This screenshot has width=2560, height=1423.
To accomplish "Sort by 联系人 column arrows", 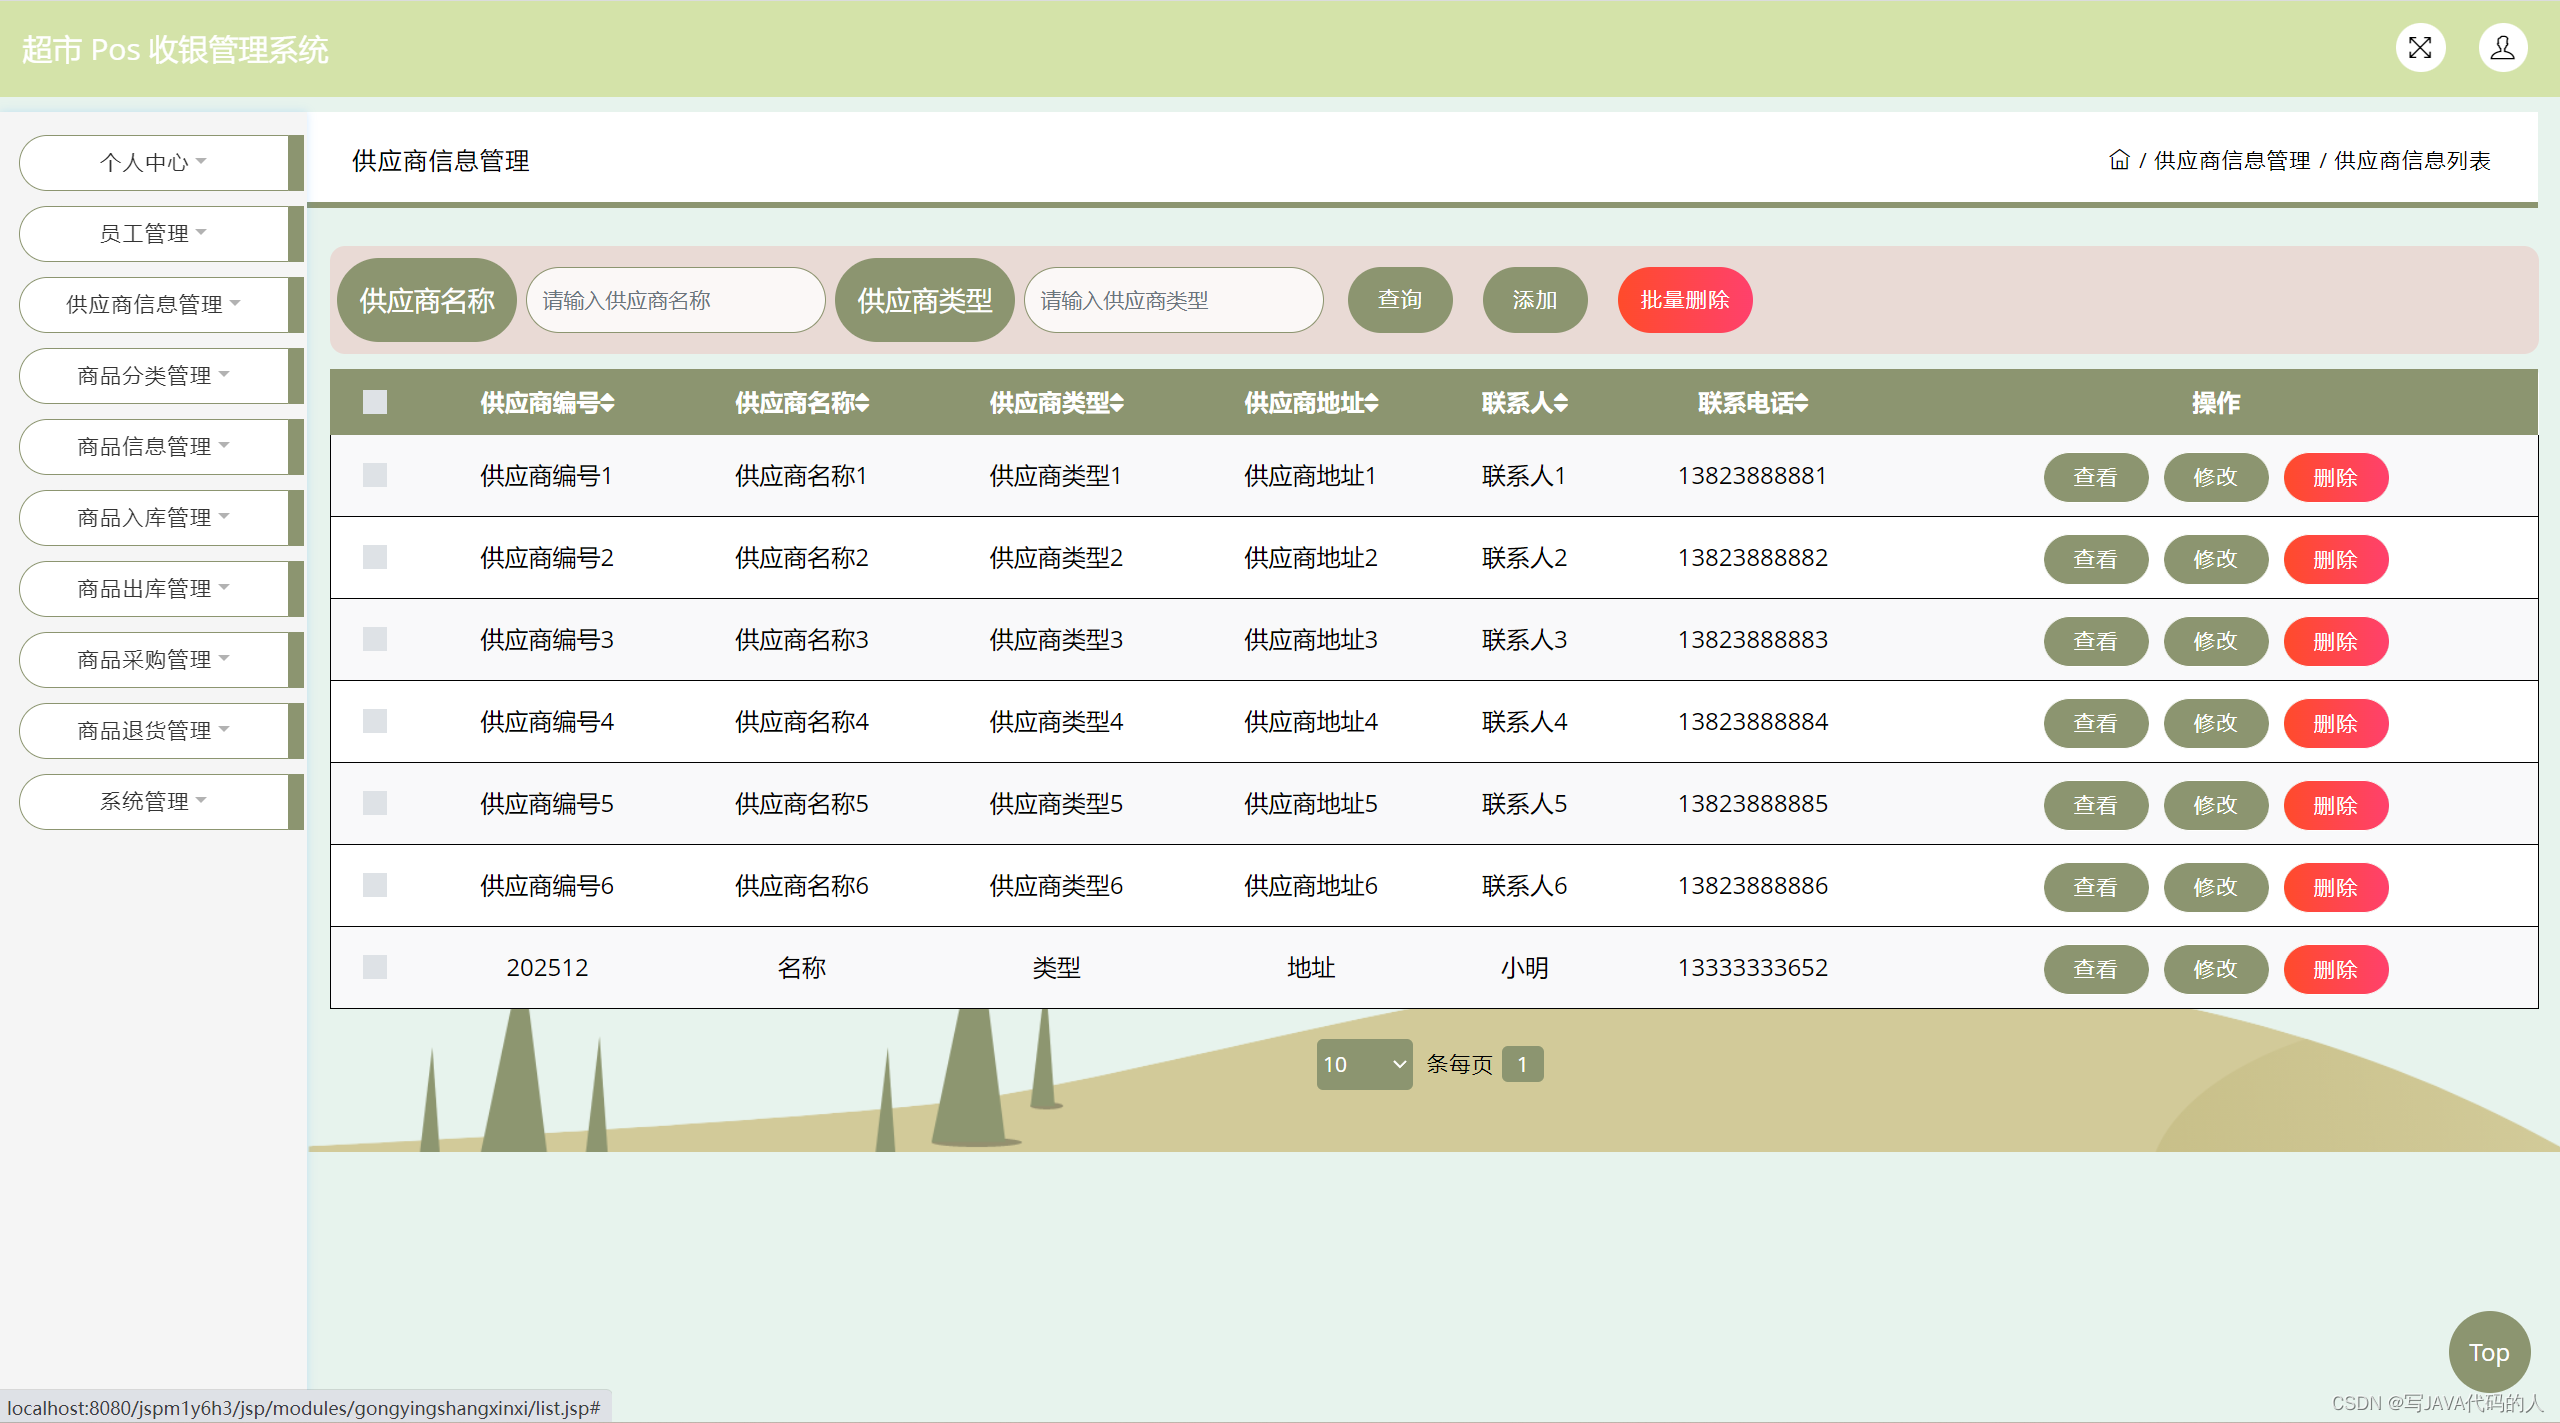I will pos(1561,403).
